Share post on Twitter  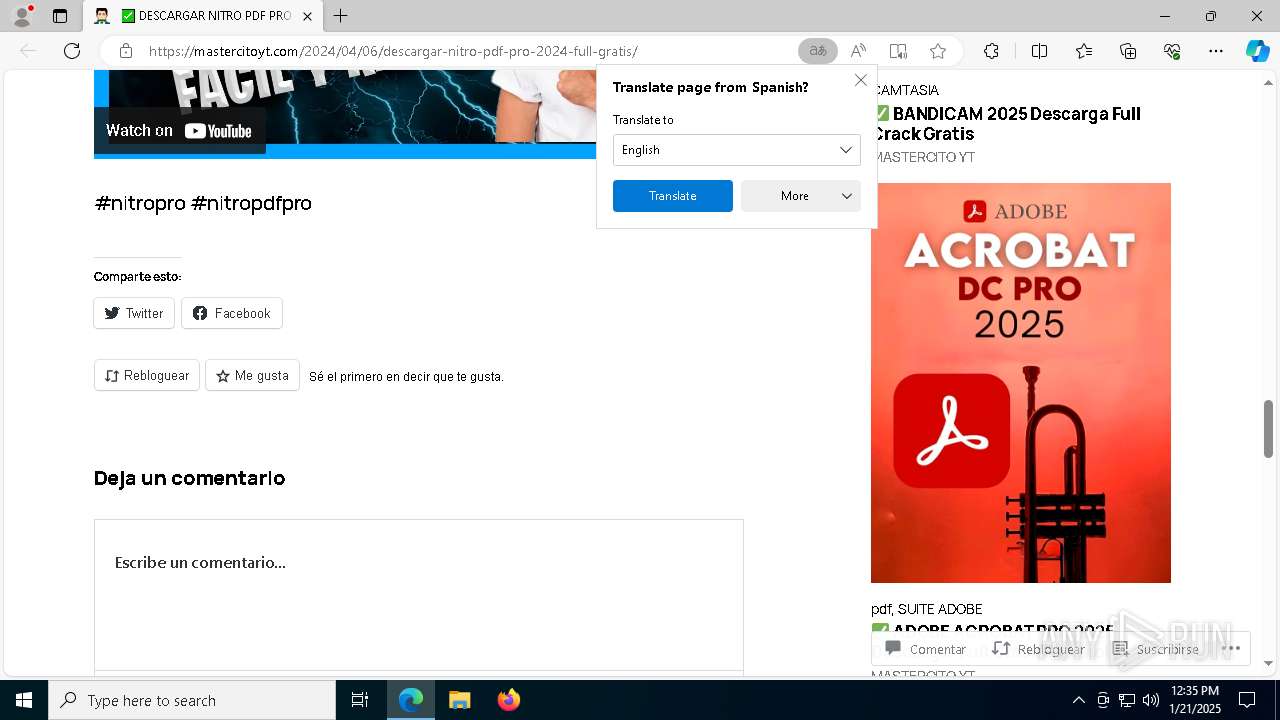[x=134, y=313]
